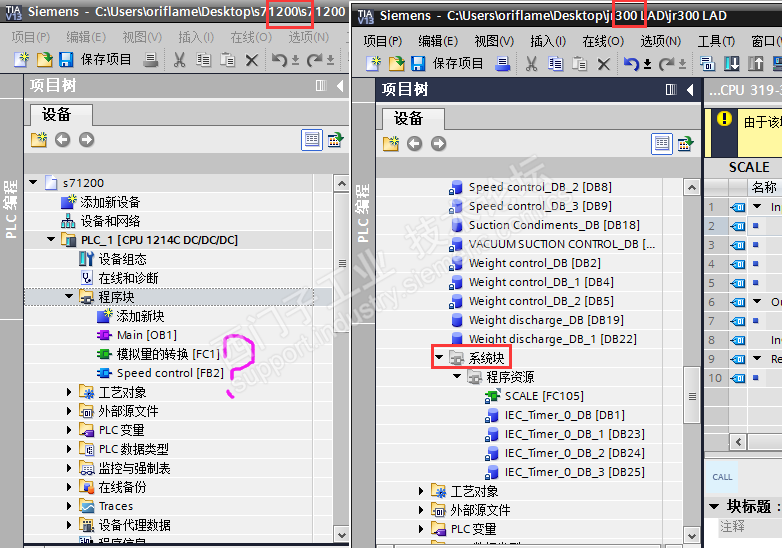Collapse right project tree with arrow
Viewport: 782px width, 548px height.
coord(690,90)
